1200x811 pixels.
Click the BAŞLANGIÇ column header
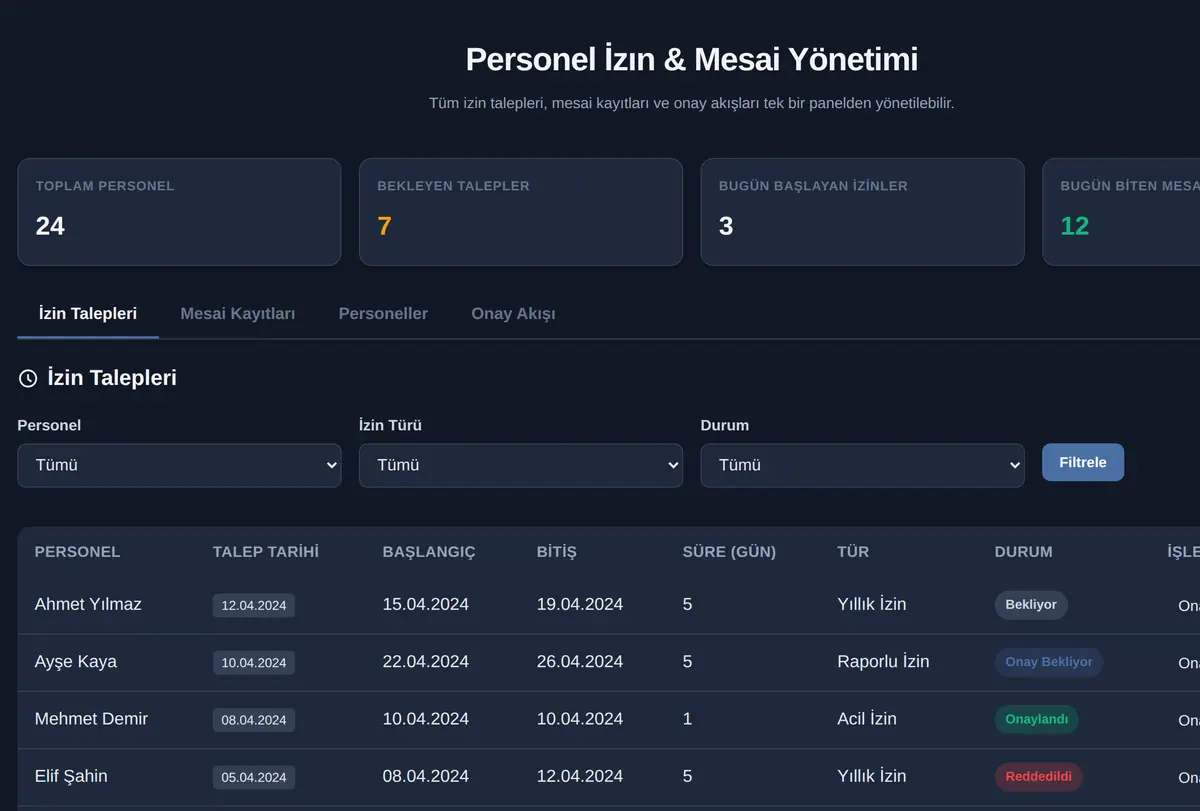pyautogui.click(x=429, y=552)
